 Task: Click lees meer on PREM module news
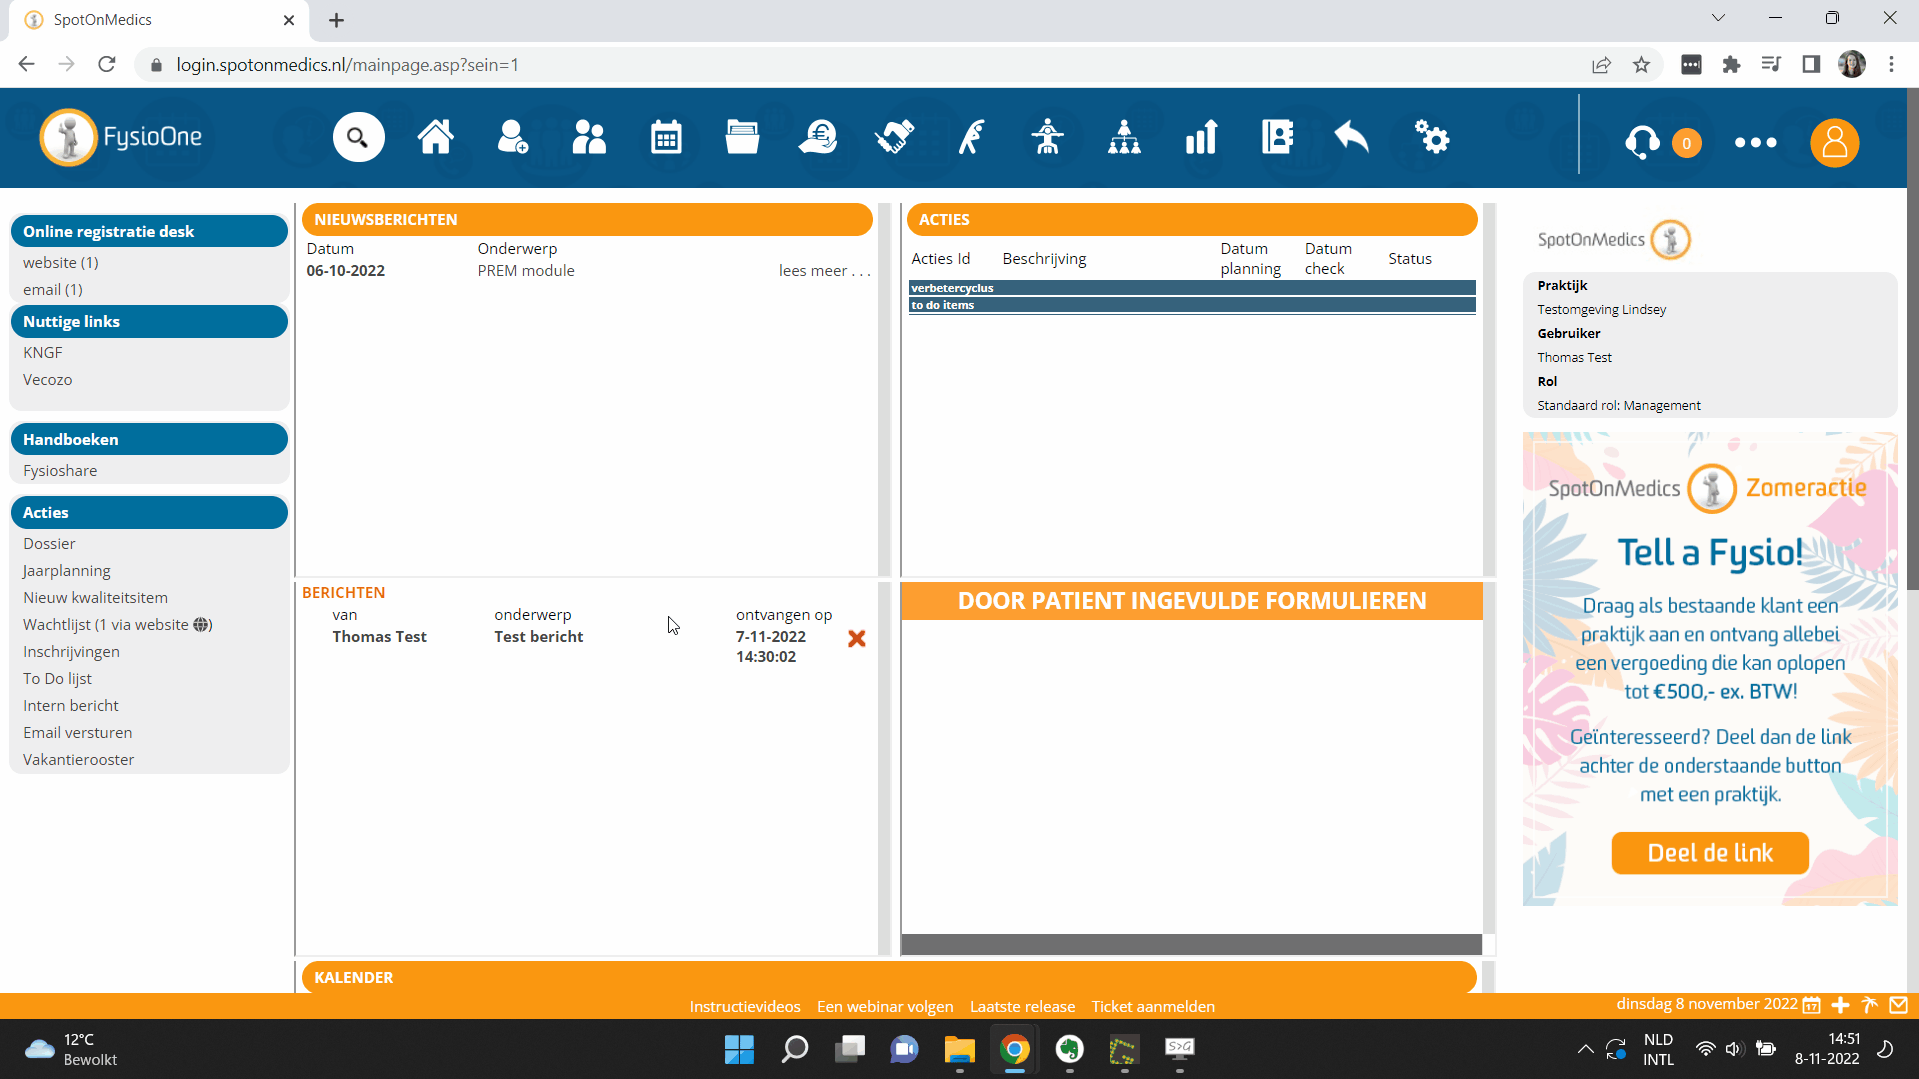pyautogui.click(x=824, y=271)
